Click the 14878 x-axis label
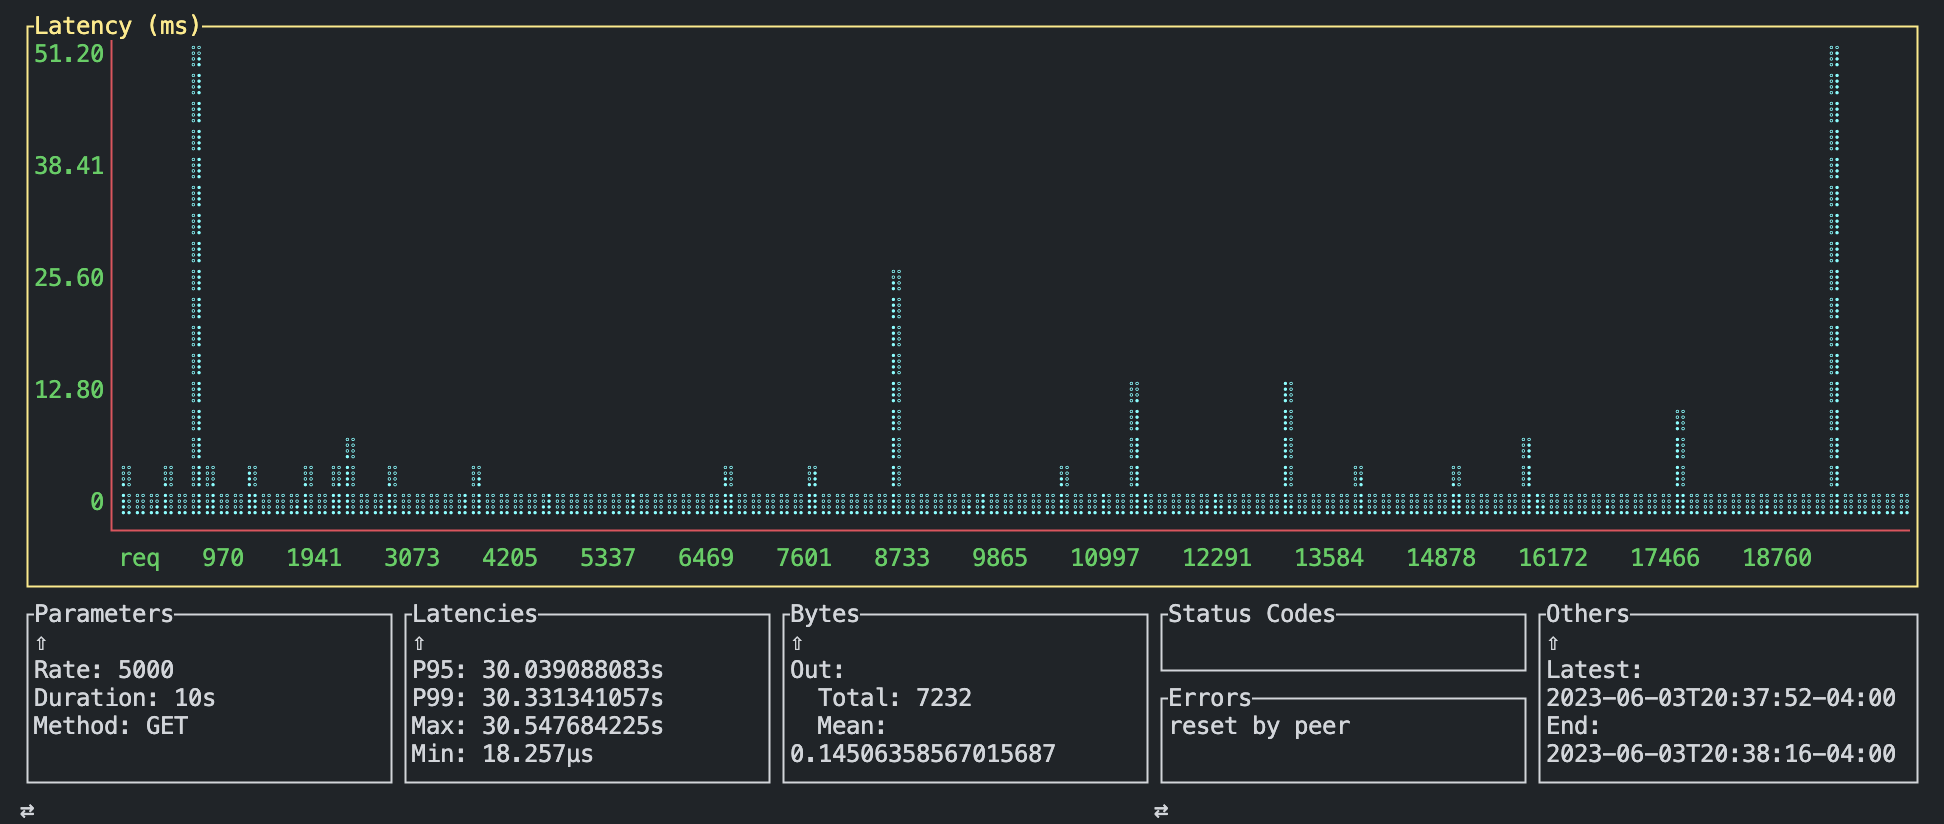Screen dimensions: 1944x824 pyautogui.click(x=1441, y=558)
